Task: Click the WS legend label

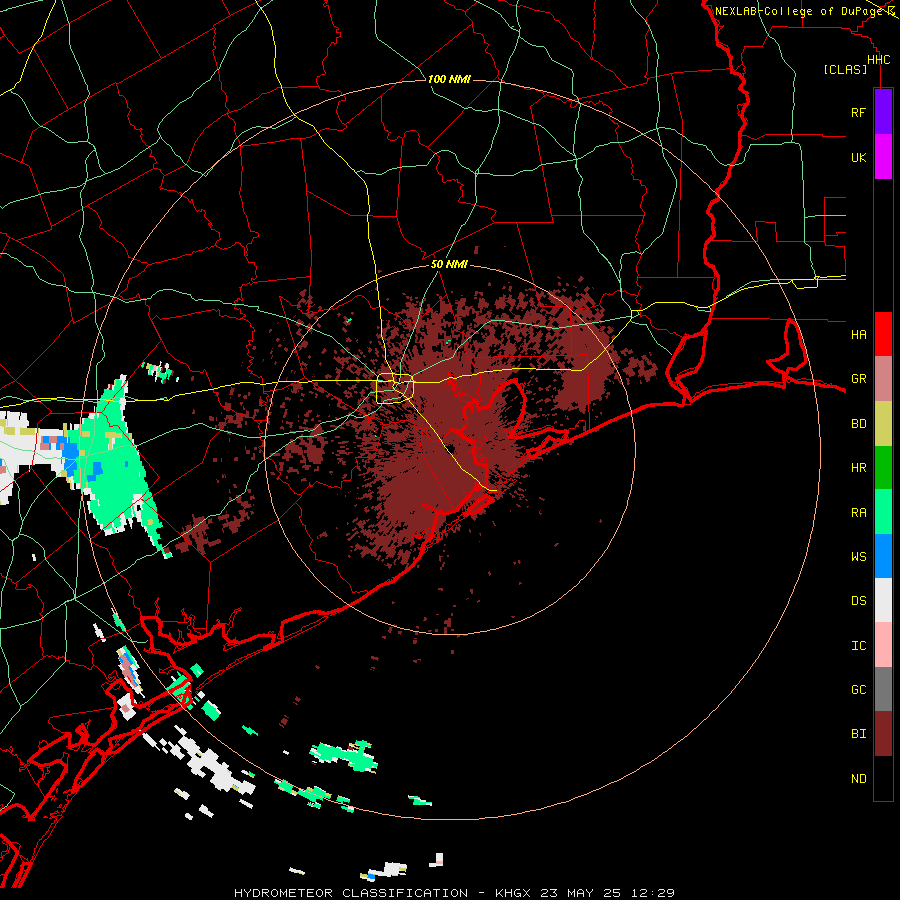Action: tap(858, 556)
